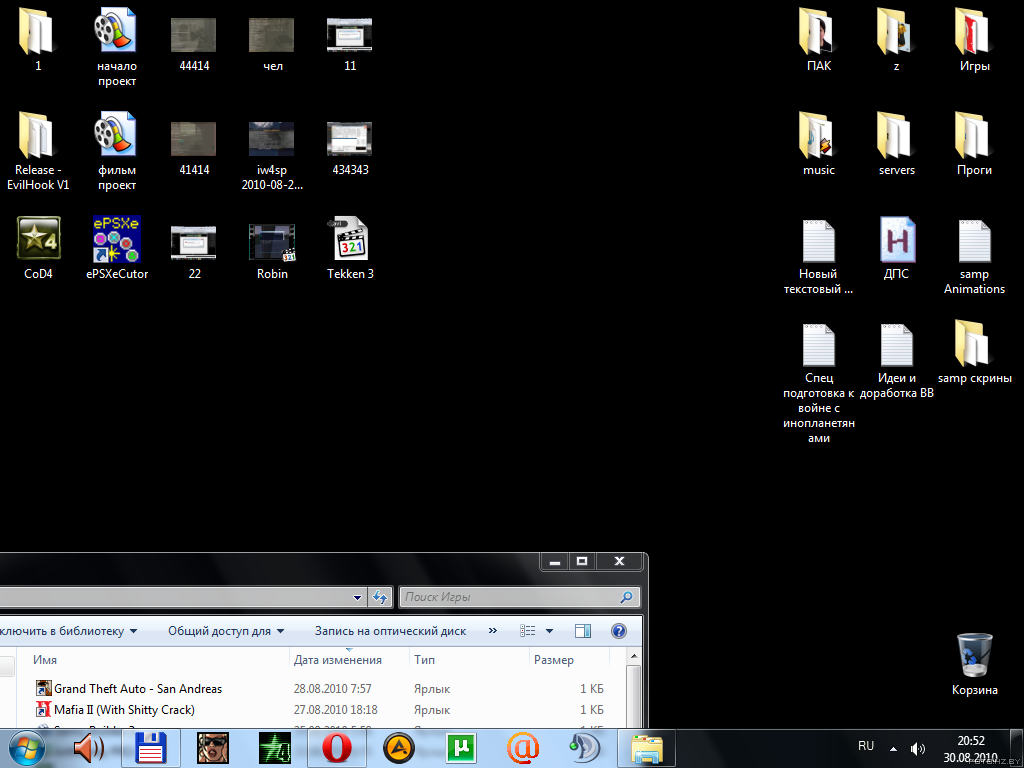Open the music folder

[817, 135]
